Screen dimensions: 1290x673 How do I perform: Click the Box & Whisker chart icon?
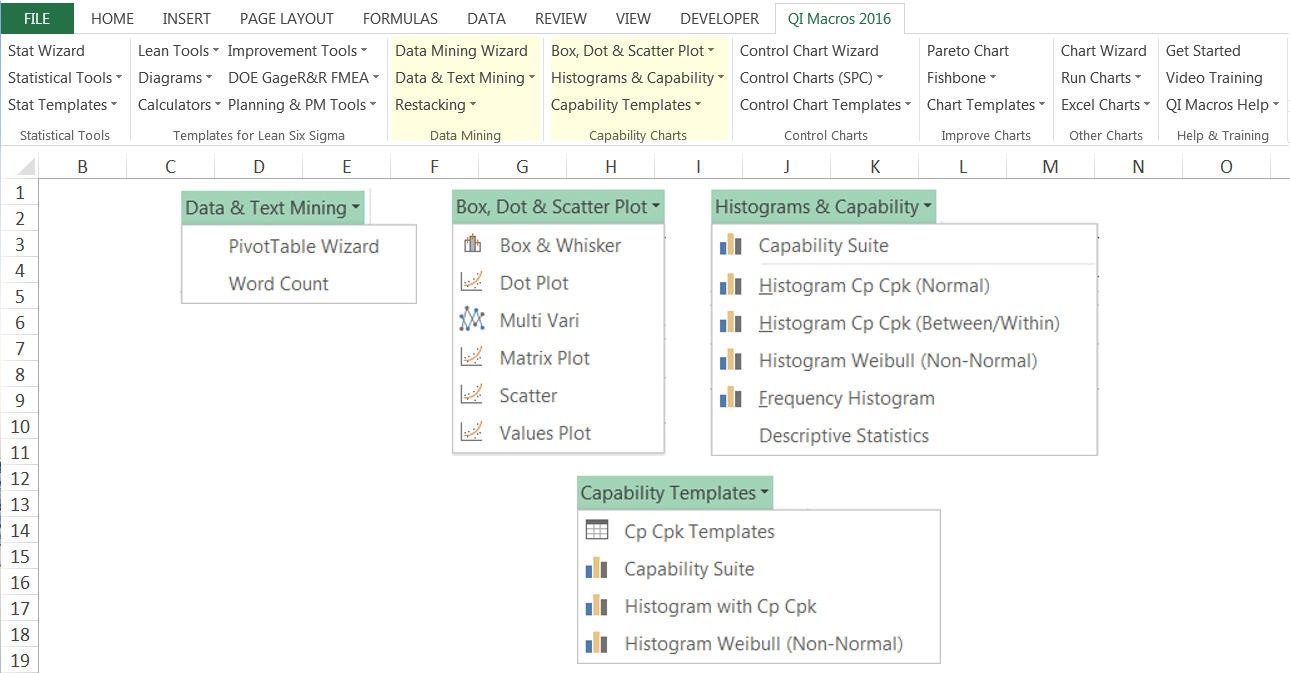click(x=472, y=245)
